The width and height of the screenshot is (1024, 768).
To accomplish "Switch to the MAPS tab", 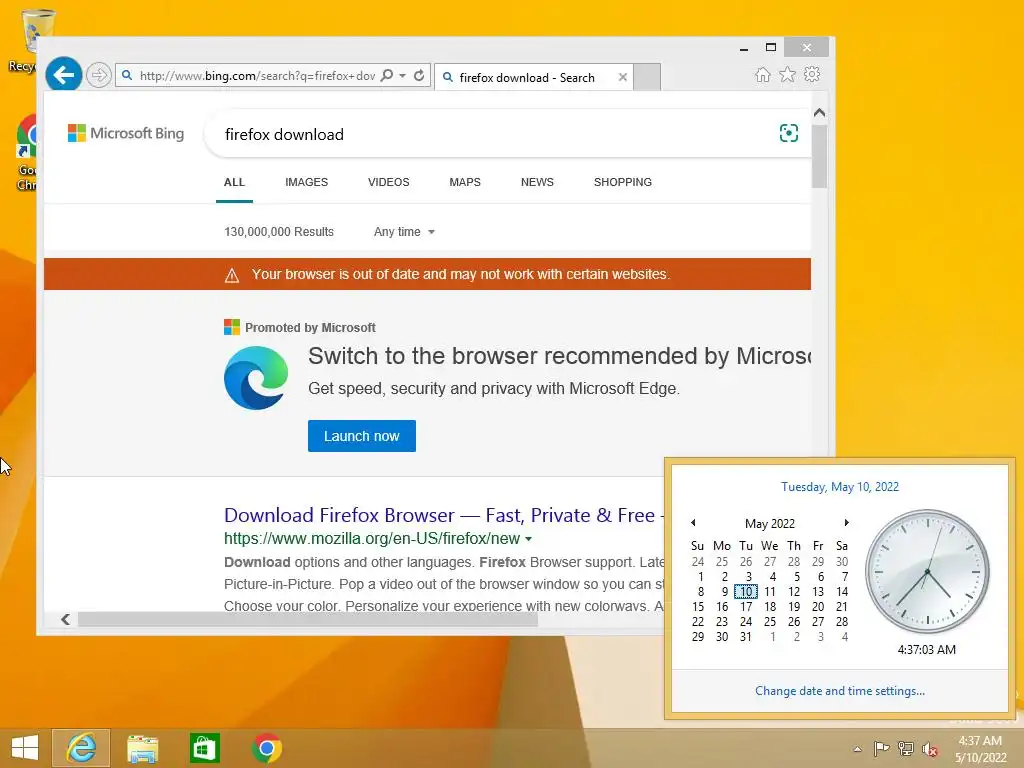I will click(465, 182).
